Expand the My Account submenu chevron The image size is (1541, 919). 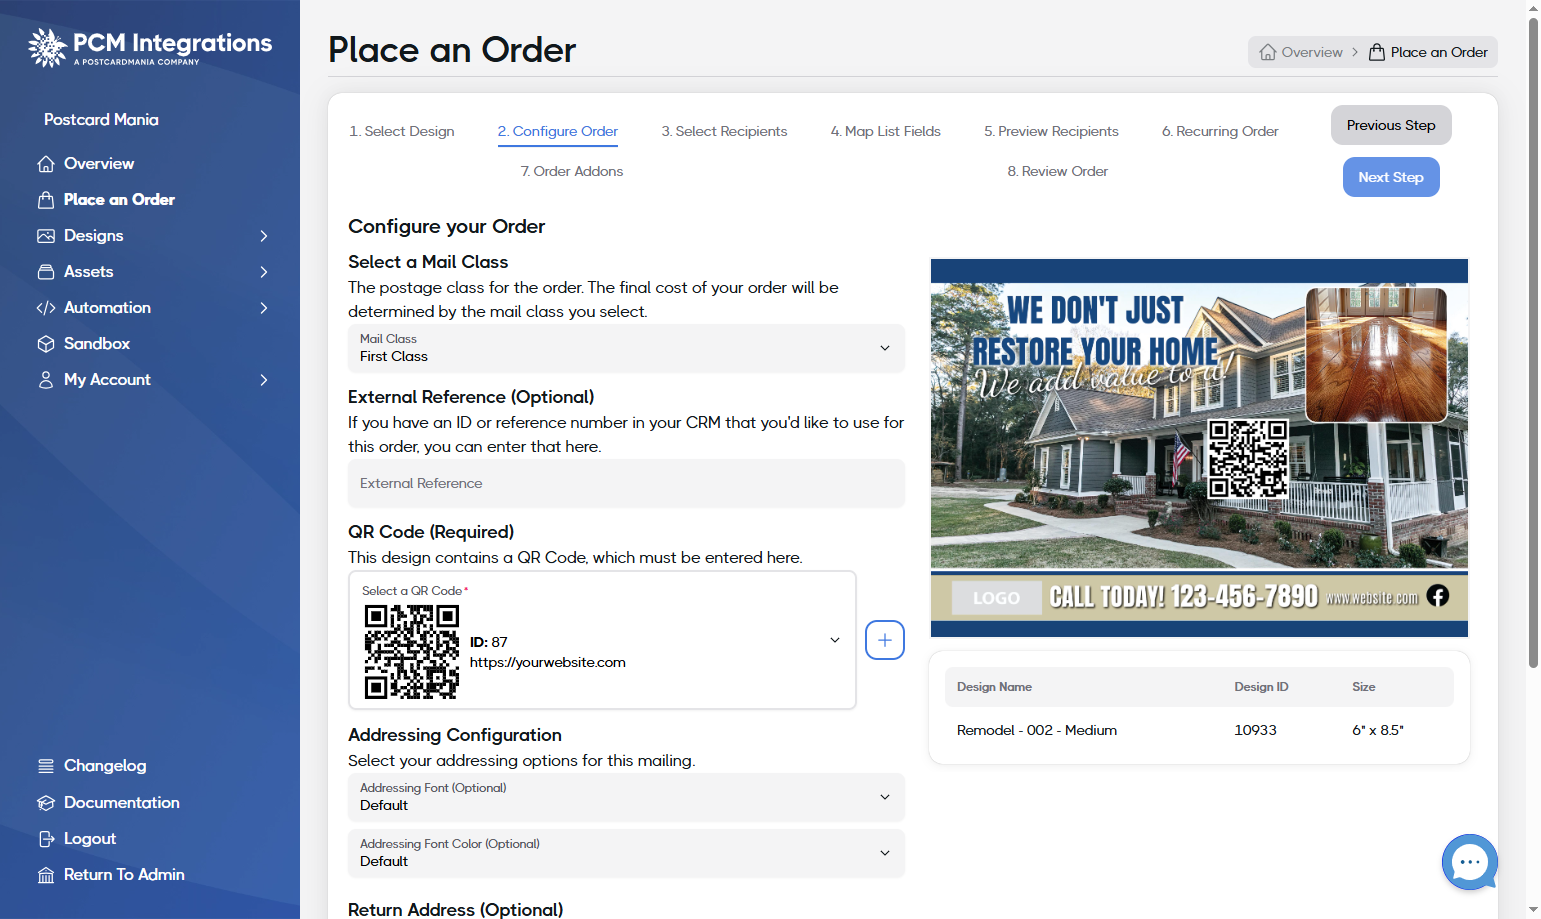point(264,380)
